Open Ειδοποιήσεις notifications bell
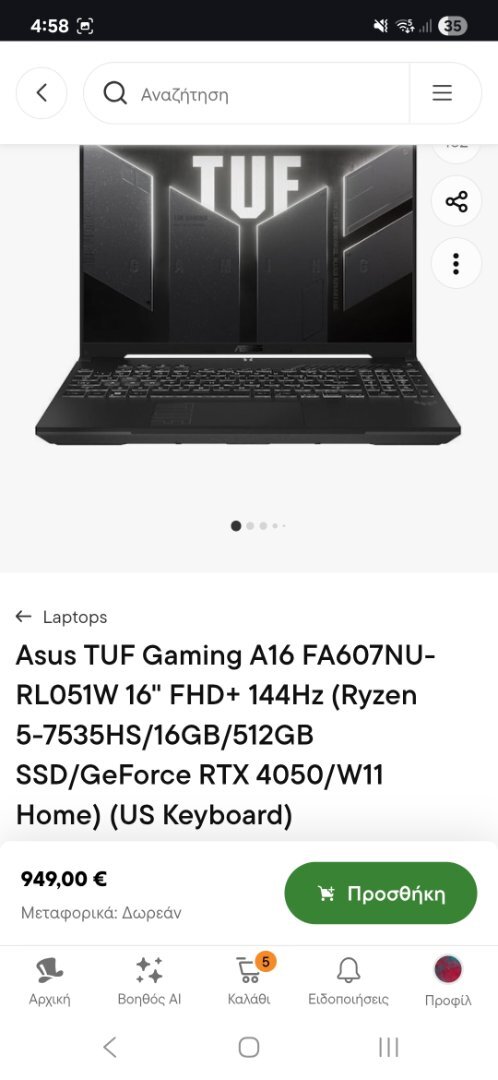This screenshot has height=1080, width=498. (x=349, y=980)
